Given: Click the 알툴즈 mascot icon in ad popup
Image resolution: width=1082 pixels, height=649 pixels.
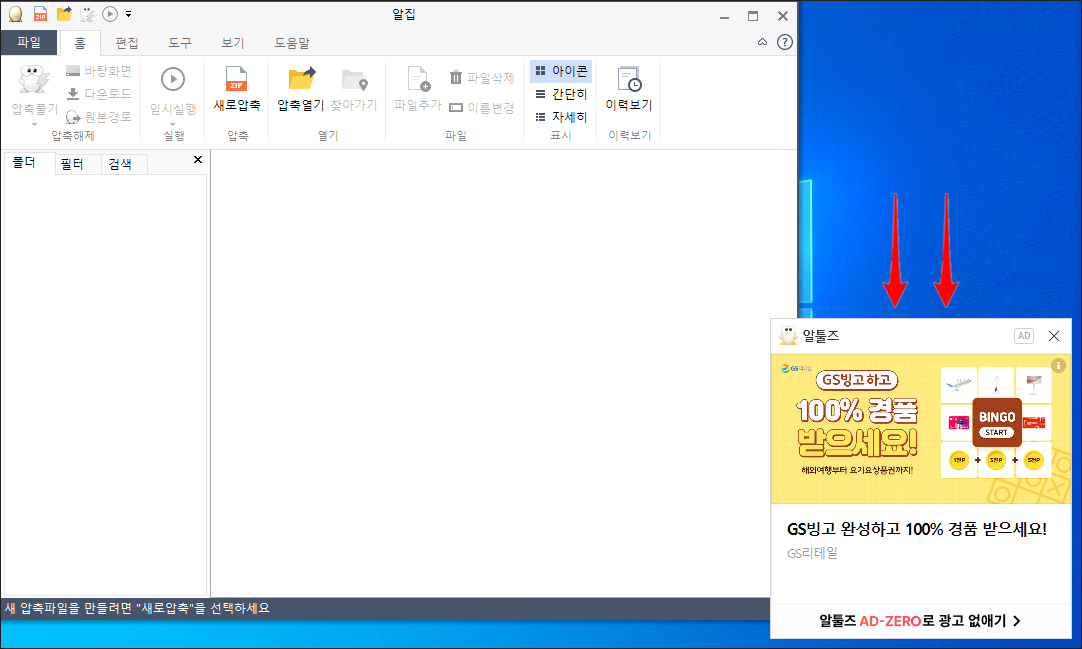Looking at the screenshot, I should 788,336.
